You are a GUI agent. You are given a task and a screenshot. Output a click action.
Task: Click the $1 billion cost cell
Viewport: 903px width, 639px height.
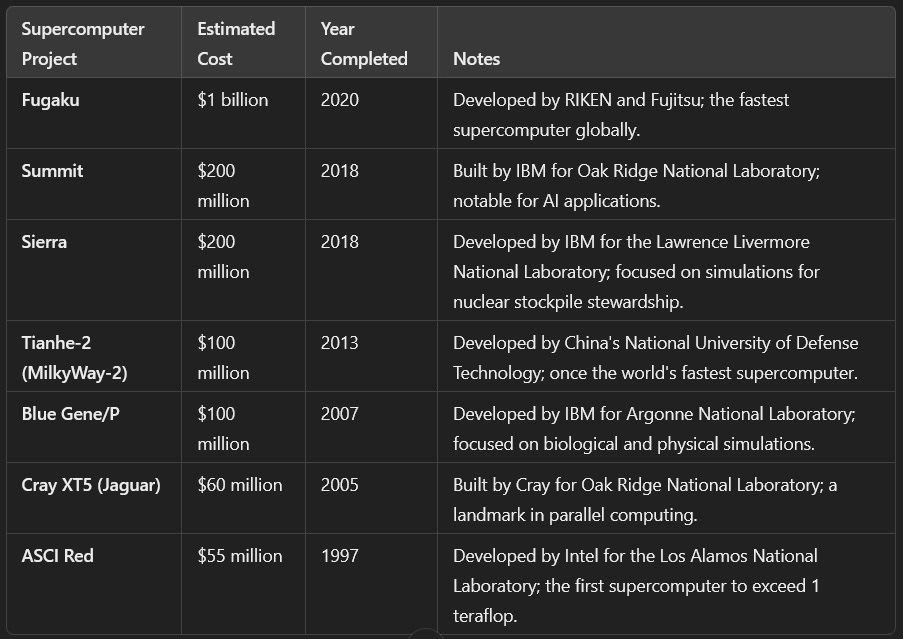pos(232,100)
